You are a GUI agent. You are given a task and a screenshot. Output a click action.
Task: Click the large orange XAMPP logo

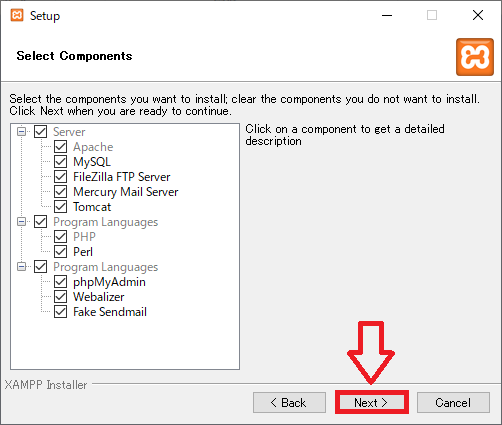pyautogui.click(x=475, y=57)
